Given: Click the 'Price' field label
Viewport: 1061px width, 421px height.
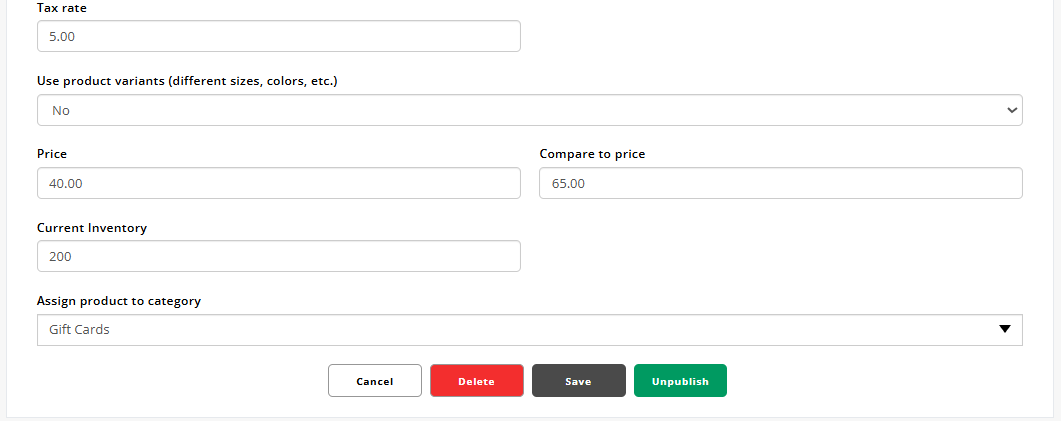Looking at the screenshot, I should pyautogui.click(x=52, y=154).
